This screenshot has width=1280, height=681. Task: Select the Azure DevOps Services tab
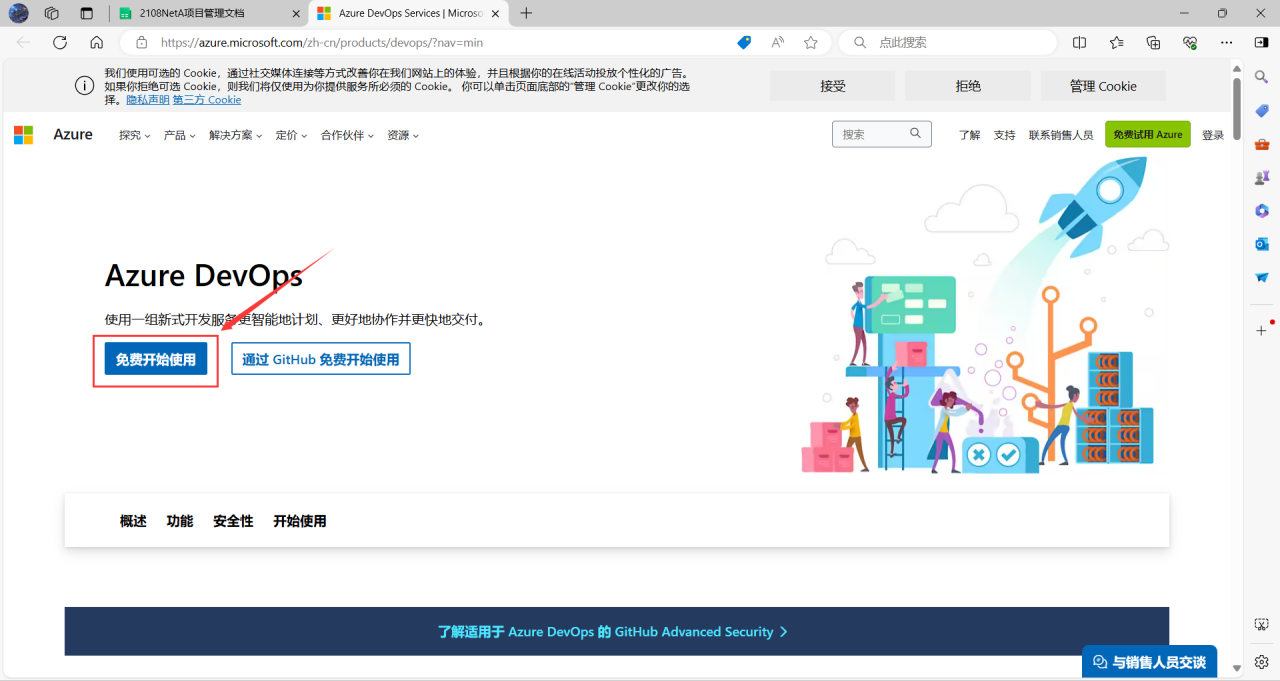pos(408,14)
